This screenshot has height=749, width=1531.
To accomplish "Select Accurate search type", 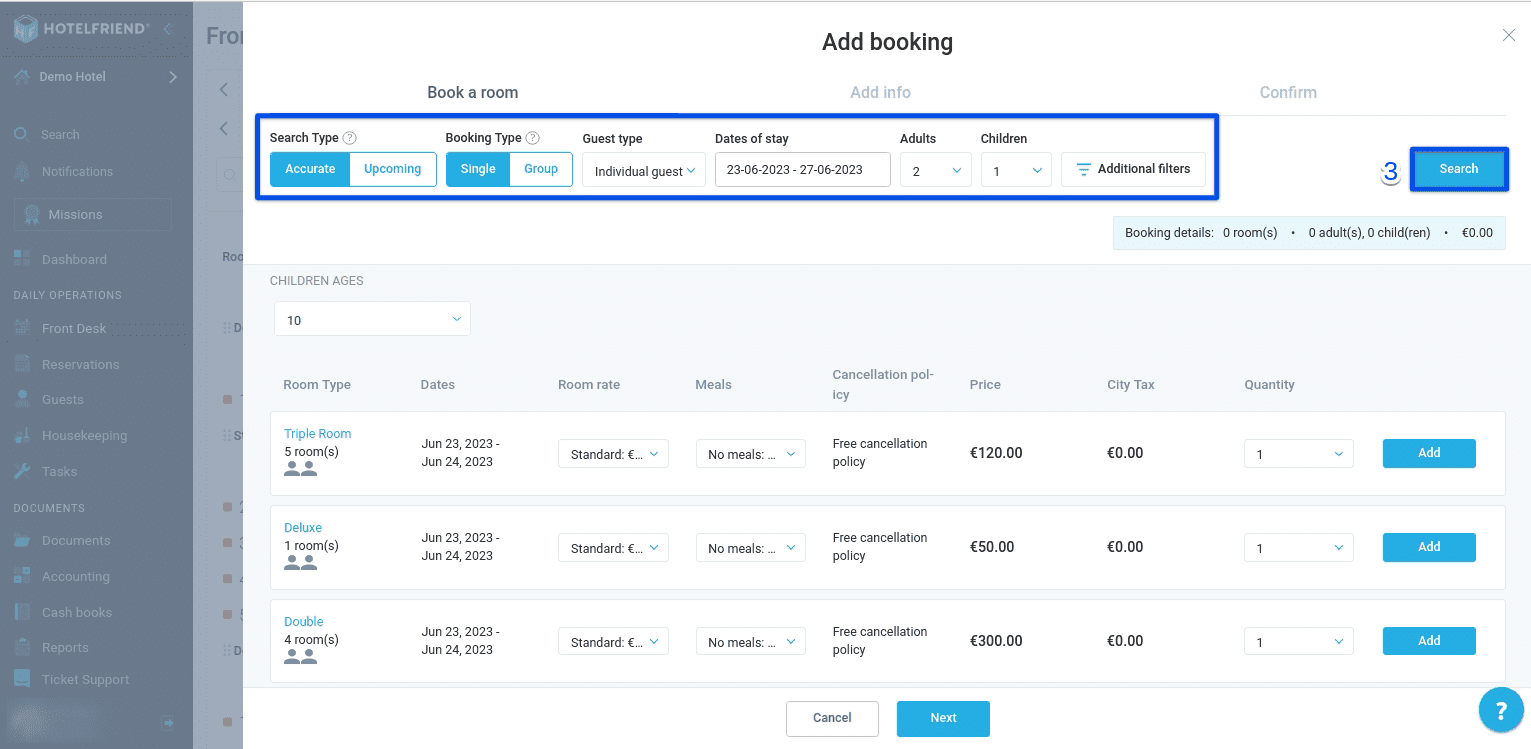I will coord(309,169).
